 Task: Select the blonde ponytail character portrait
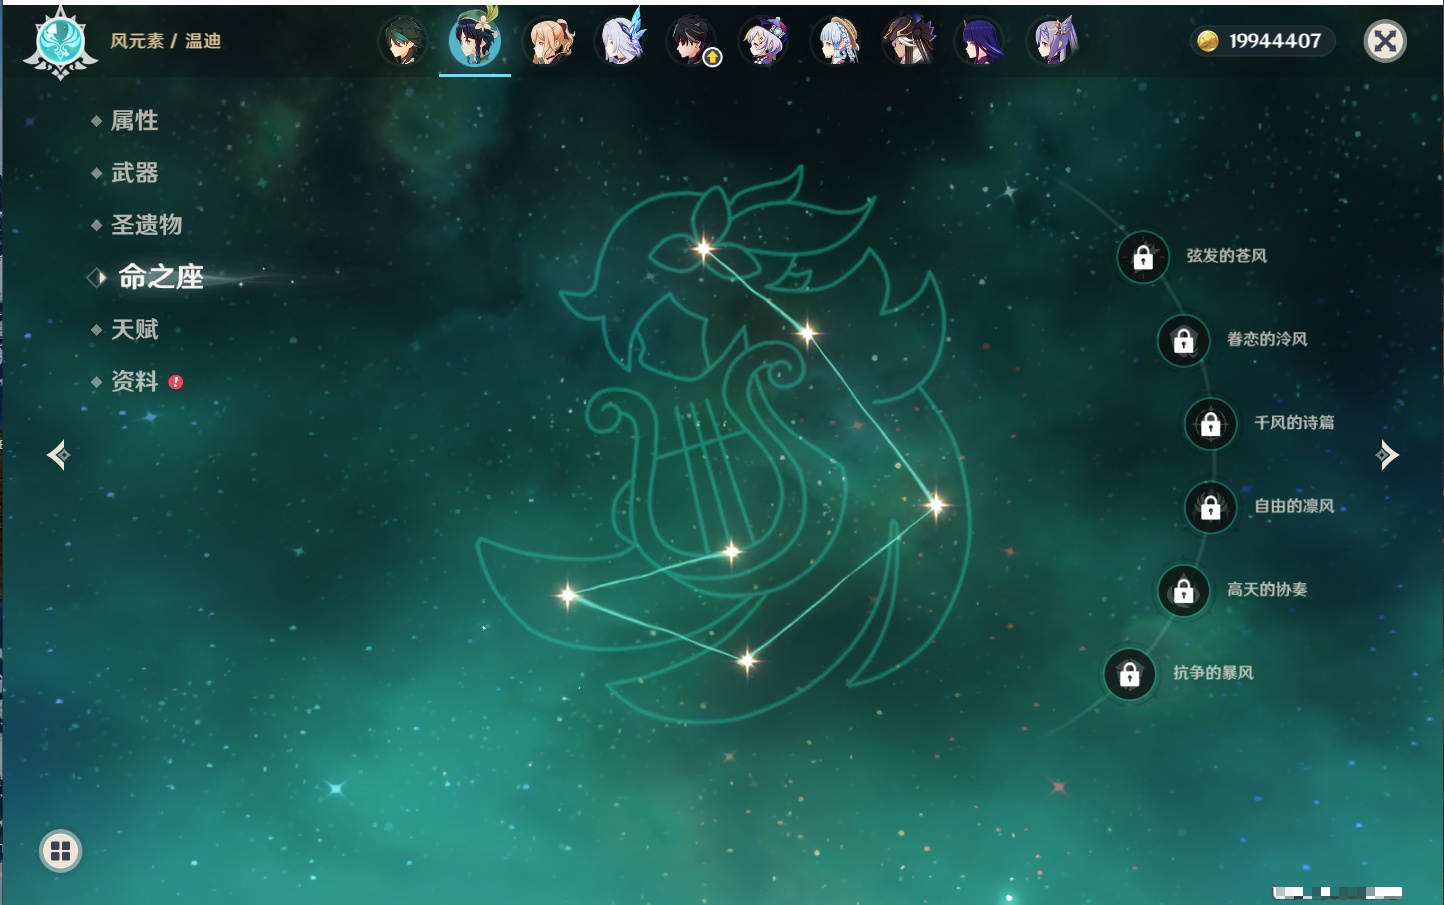click(549, 42)
